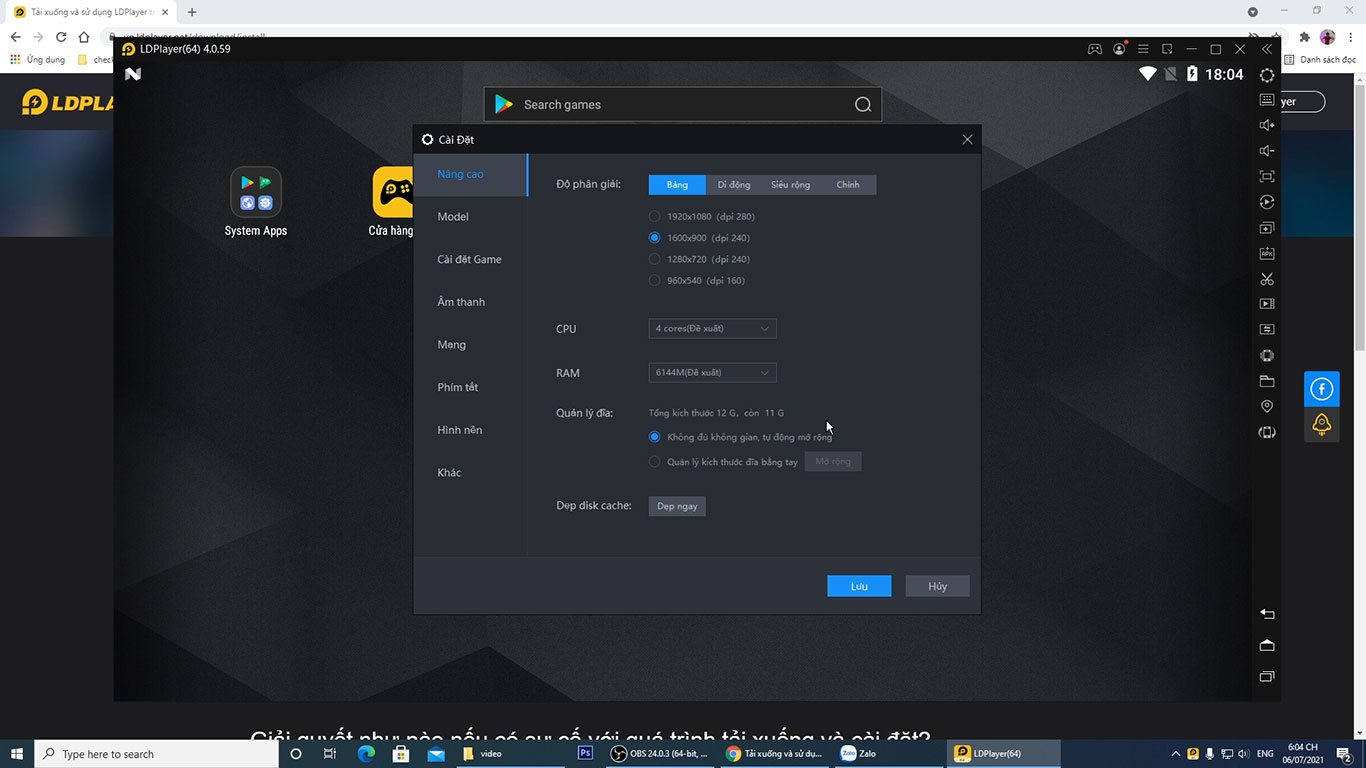Expand the CPU cores dropdown
The width and height of the screenshot is (1366, 768).
point(712,329)
